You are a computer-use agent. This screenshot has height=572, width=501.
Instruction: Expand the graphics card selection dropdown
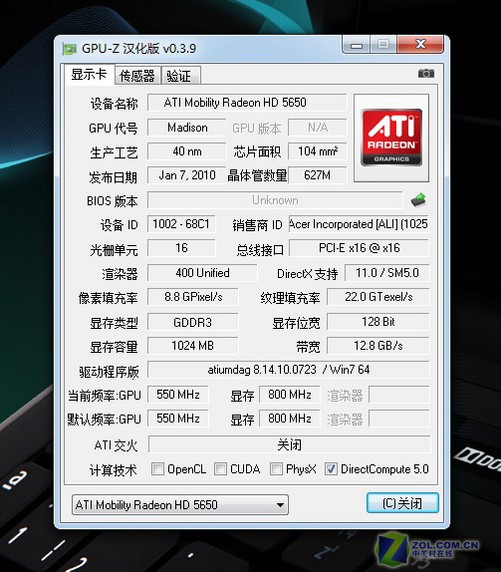[x=180, y=505]
